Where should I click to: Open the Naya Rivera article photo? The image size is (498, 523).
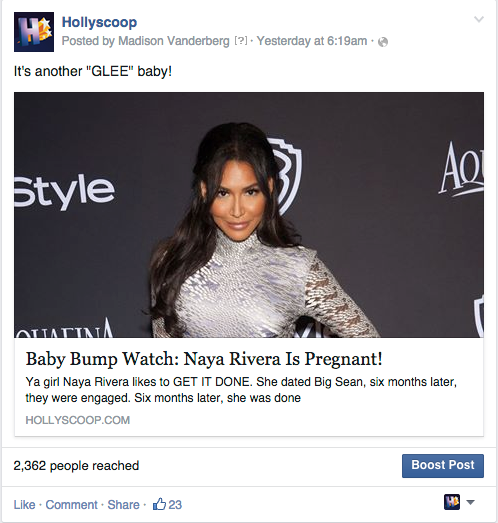(249, 215)
